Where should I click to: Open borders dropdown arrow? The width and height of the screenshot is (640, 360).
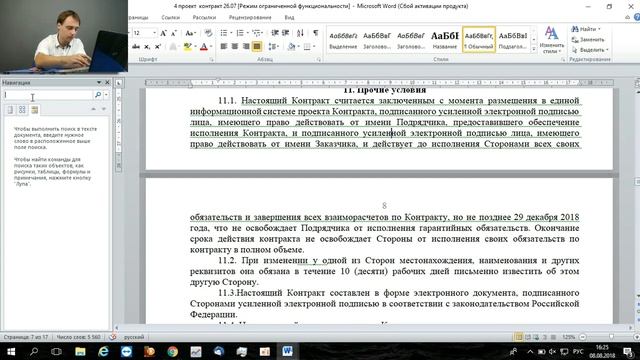pos(314,47)
